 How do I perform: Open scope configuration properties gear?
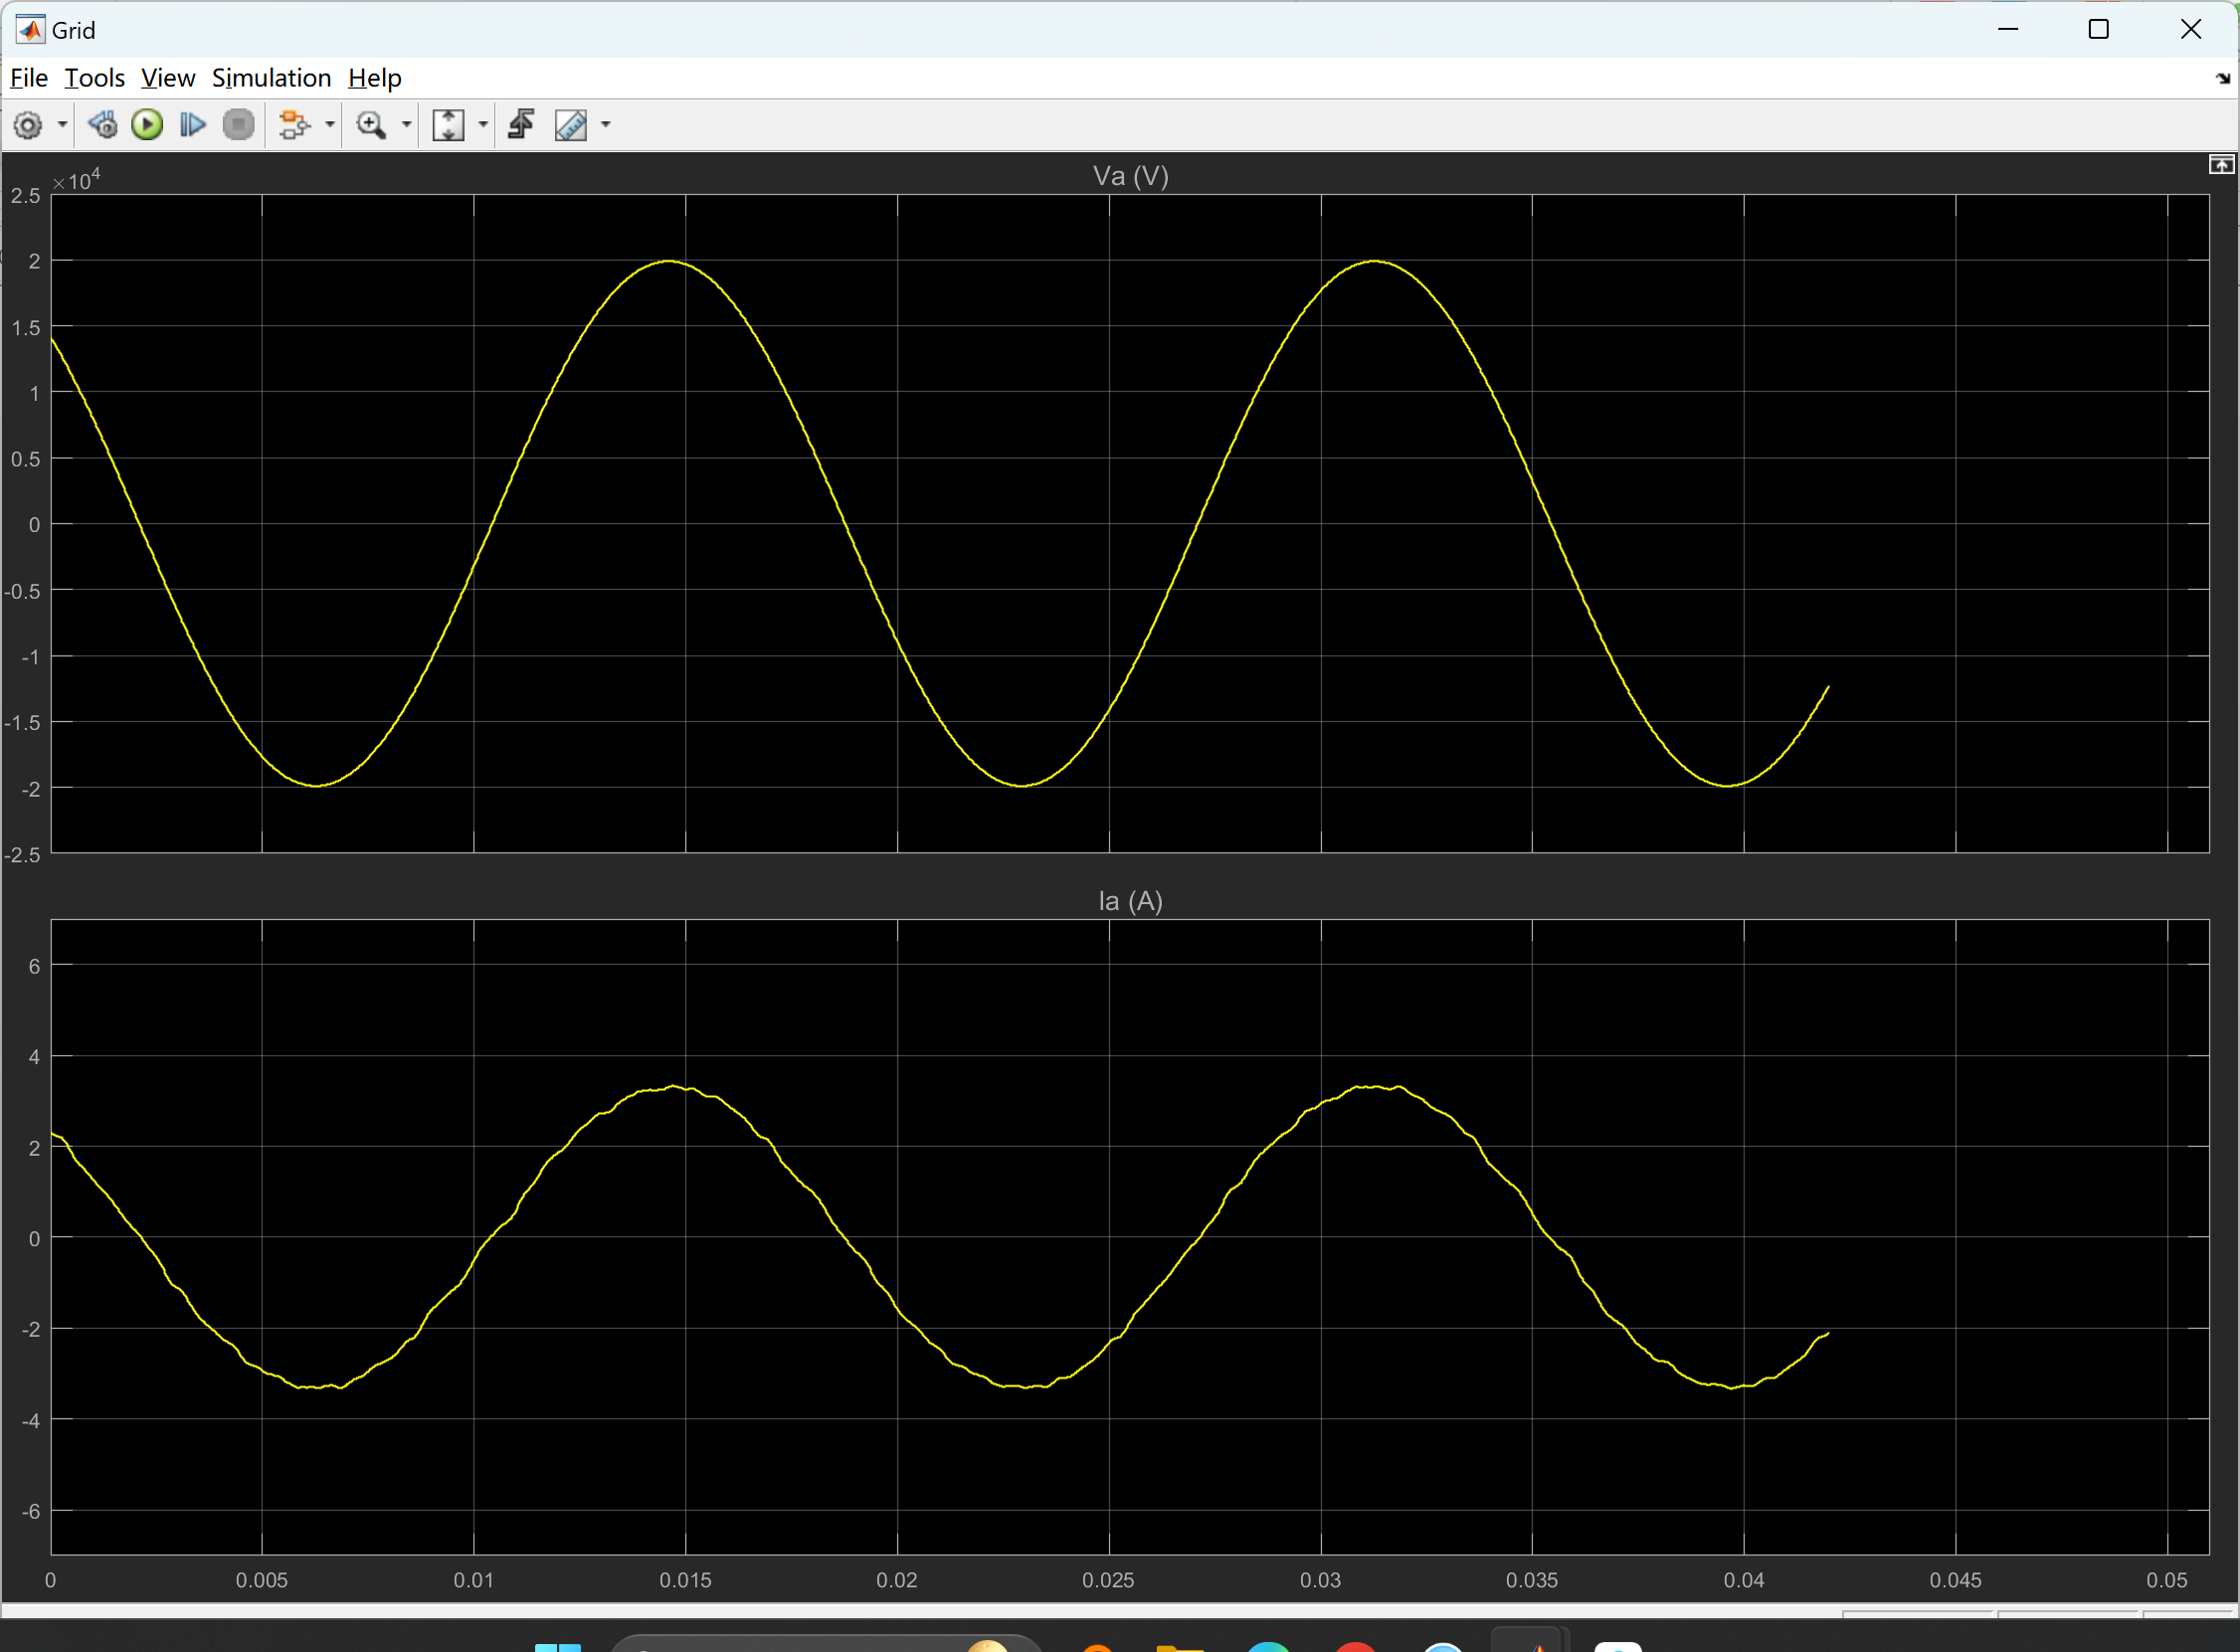[28, 125]
